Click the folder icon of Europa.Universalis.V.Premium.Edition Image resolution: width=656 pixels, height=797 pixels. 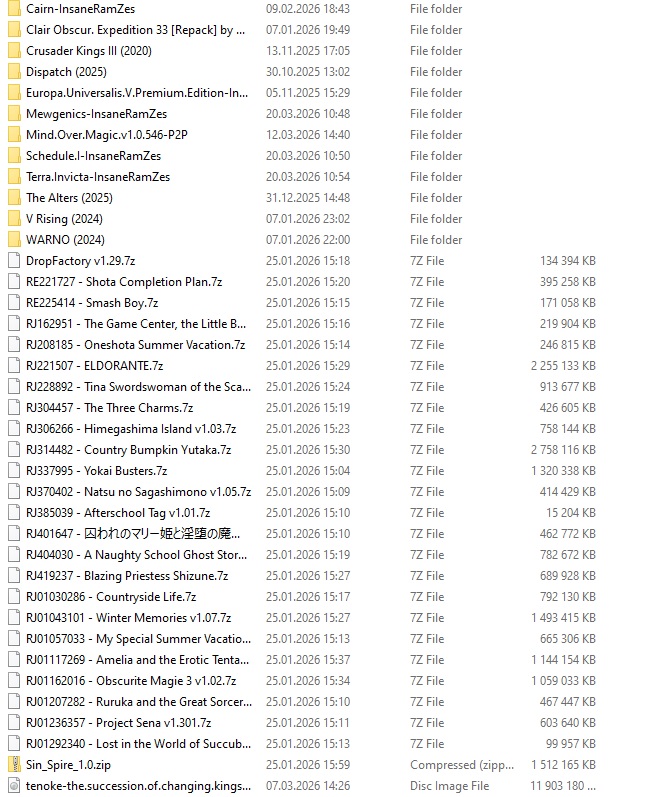[14, 93]
